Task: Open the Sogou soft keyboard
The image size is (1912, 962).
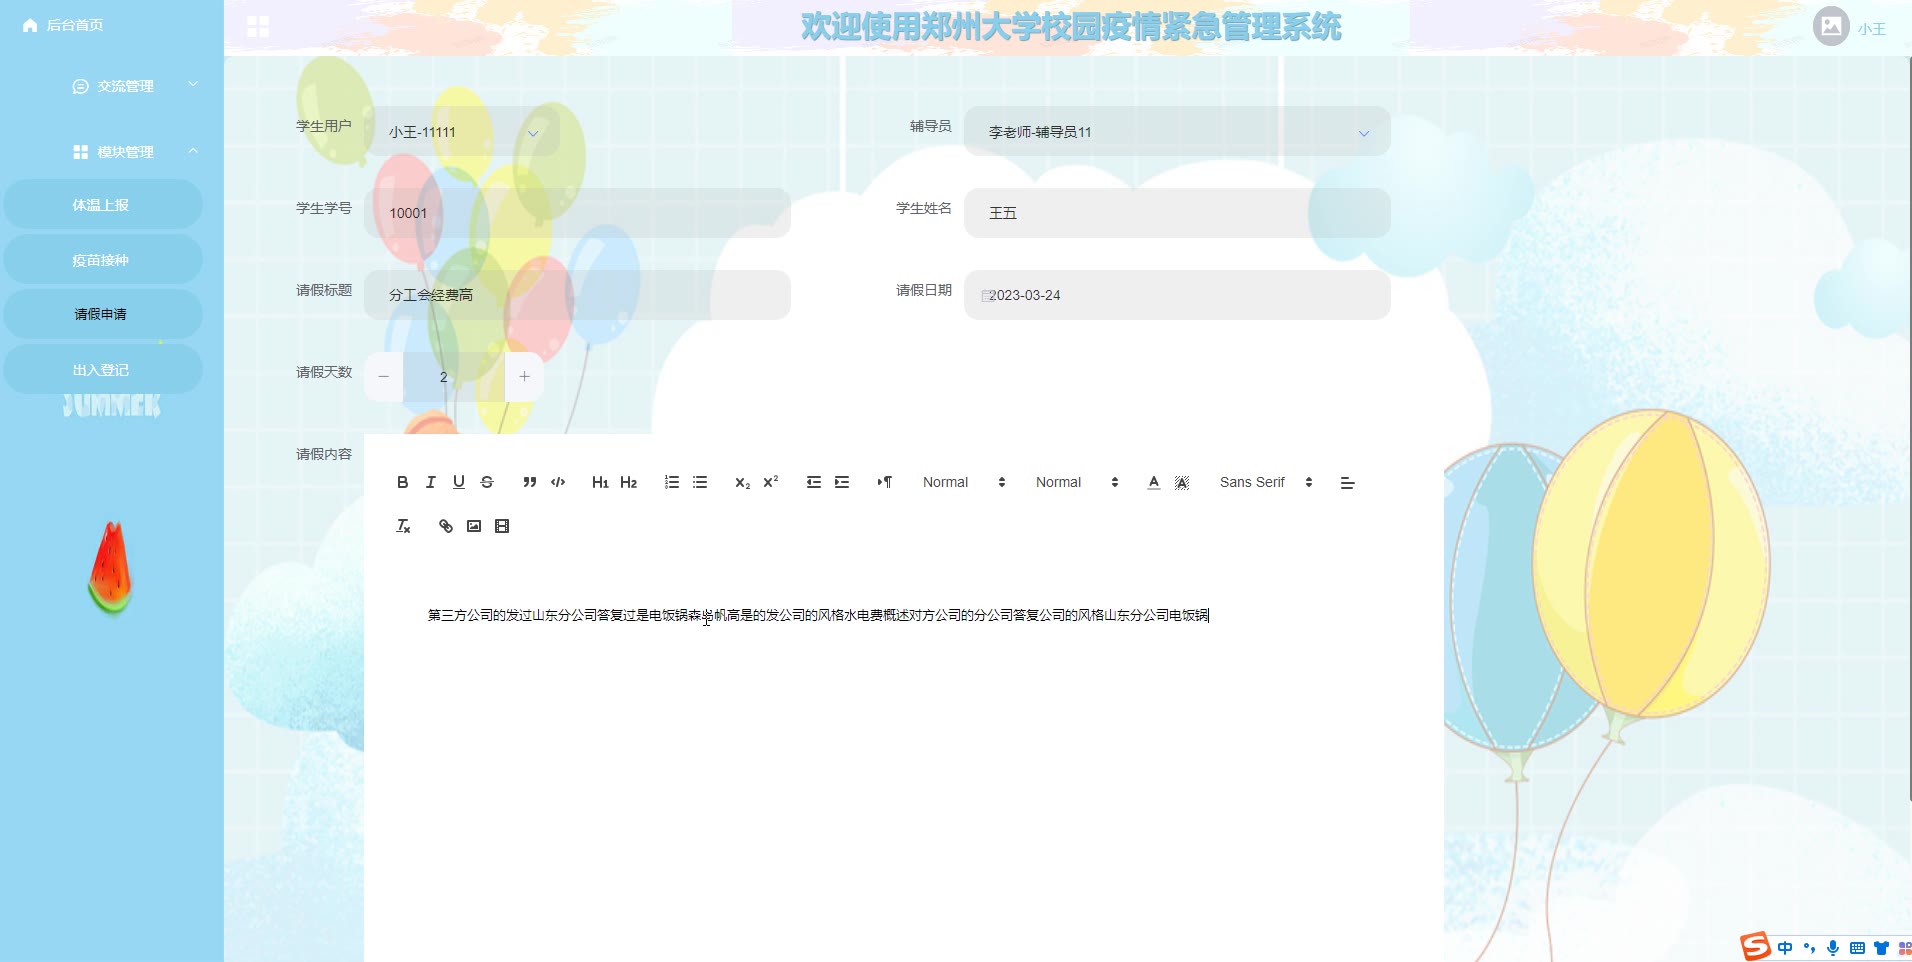Action: click(x=1857, y=948)
